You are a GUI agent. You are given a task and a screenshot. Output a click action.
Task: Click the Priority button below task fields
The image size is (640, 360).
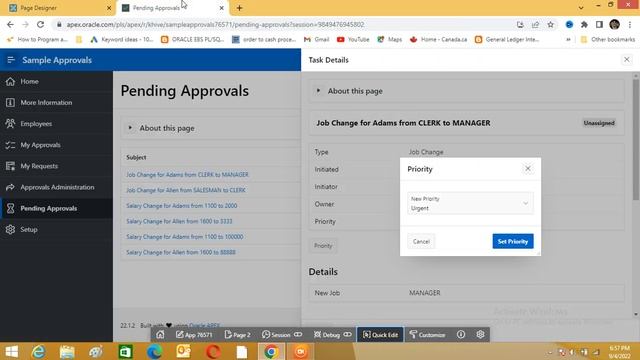[x=323, y=246]
